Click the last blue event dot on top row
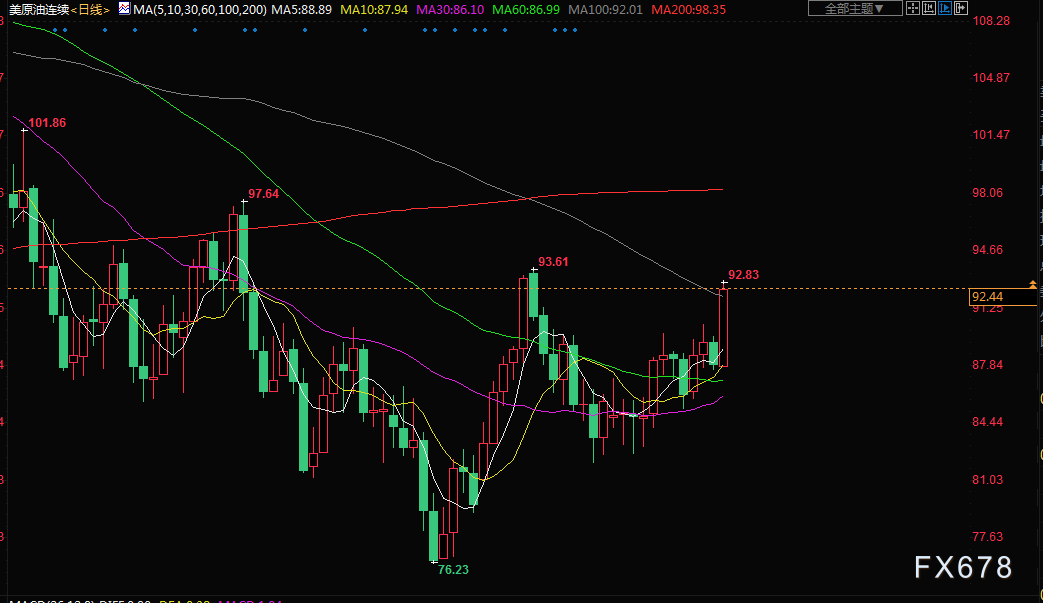This screenshot has height=603, width=1043. 575,30
